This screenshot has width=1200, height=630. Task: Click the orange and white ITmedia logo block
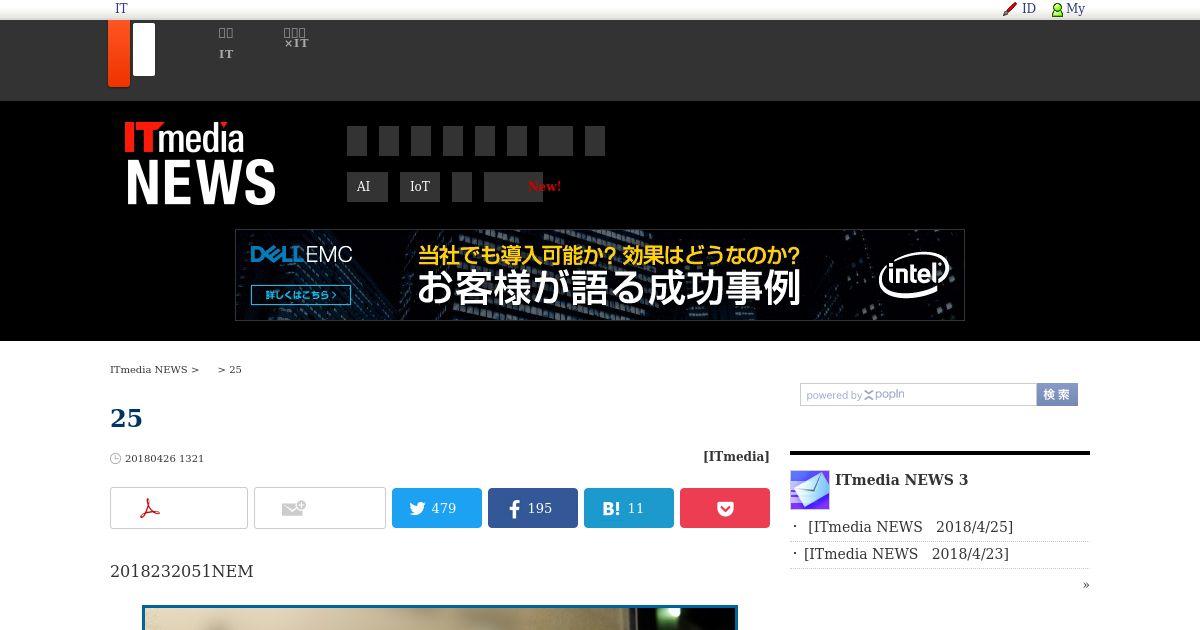pyautogui.click(x=132, y=54)
